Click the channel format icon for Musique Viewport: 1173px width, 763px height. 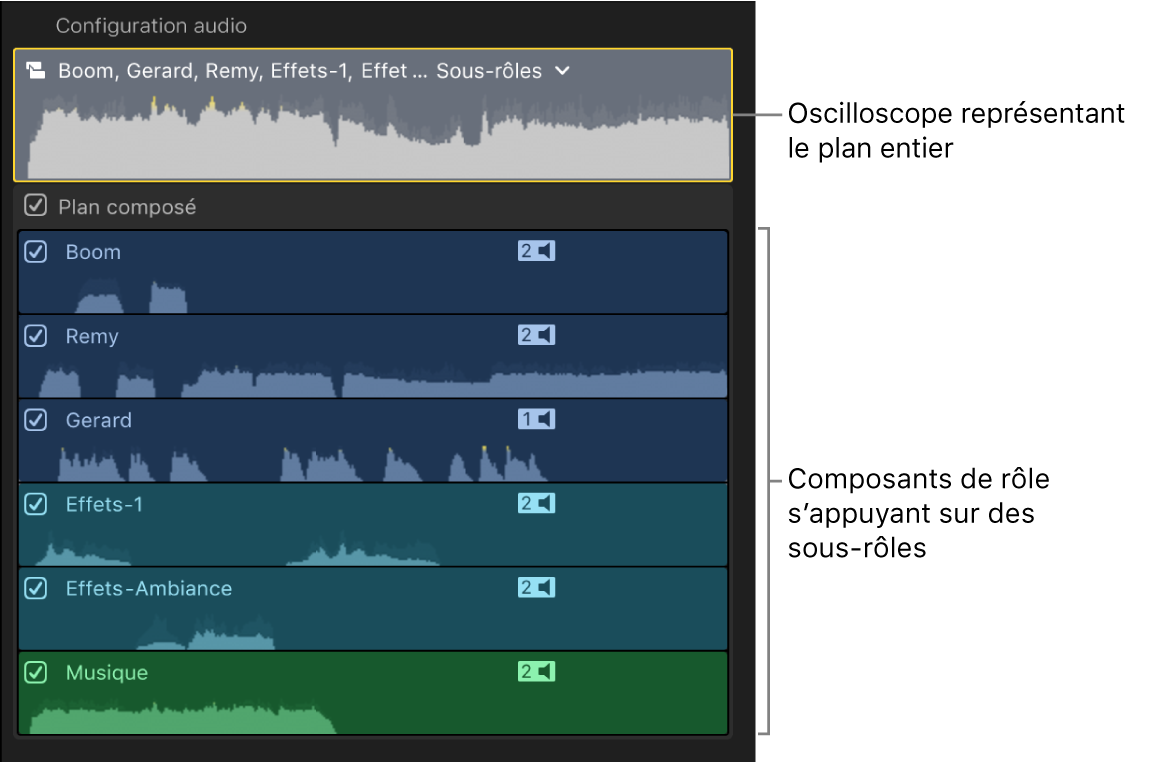(536, 673)
